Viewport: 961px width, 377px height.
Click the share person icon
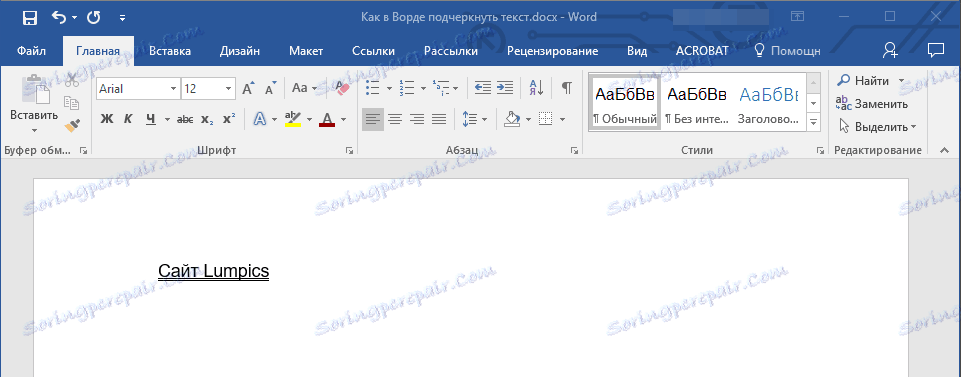pos(890,51)
